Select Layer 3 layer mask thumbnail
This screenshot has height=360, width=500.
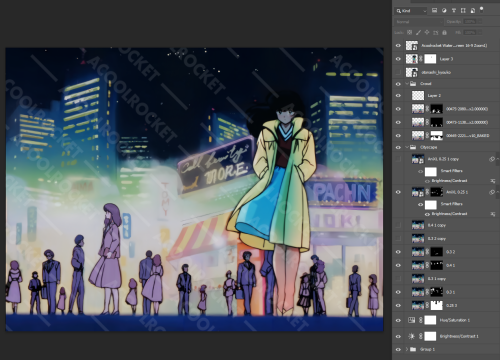[x=430, y=59]
